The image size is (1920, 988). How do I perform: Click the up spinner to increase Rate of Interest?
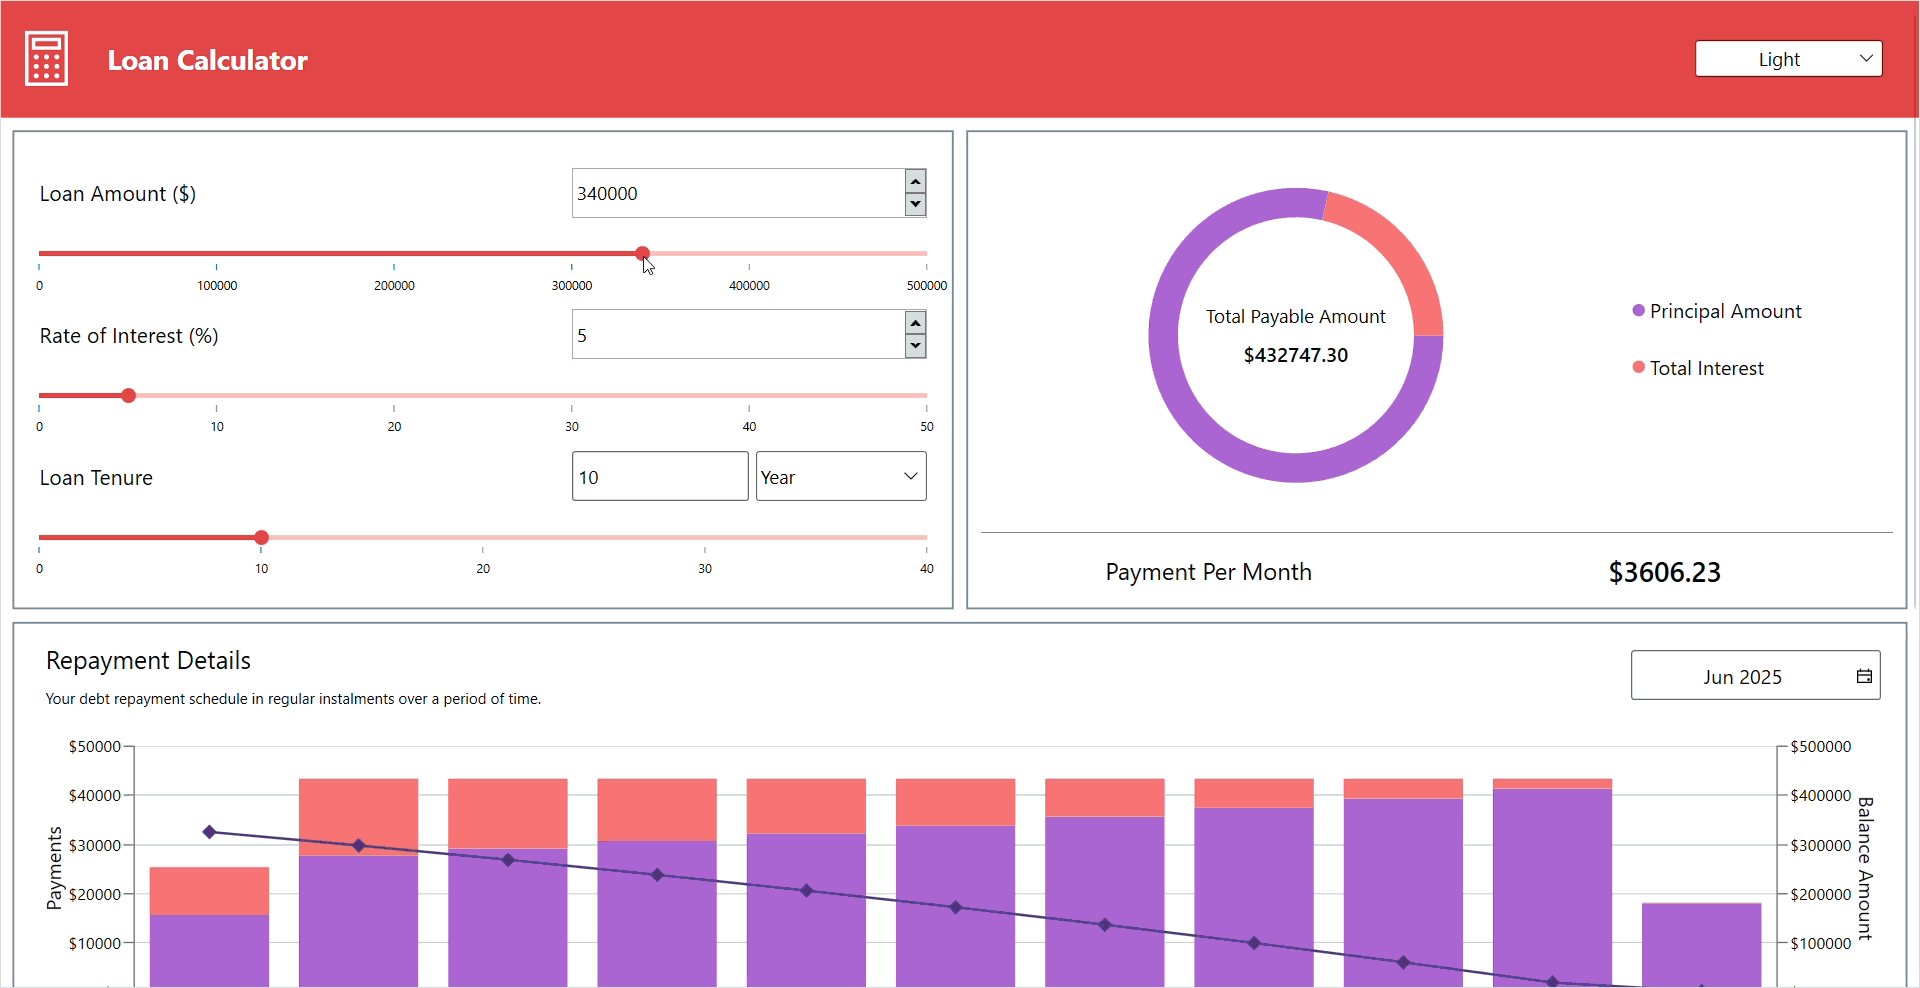coord(914,322)
